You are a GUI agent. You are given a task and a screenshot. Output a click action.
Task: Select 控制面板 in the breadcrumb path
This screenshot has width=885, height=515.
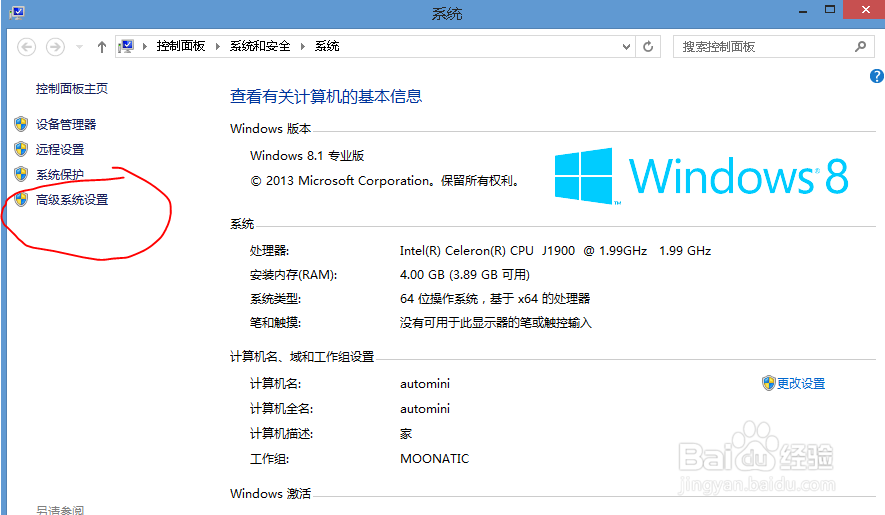pos(181,46)
